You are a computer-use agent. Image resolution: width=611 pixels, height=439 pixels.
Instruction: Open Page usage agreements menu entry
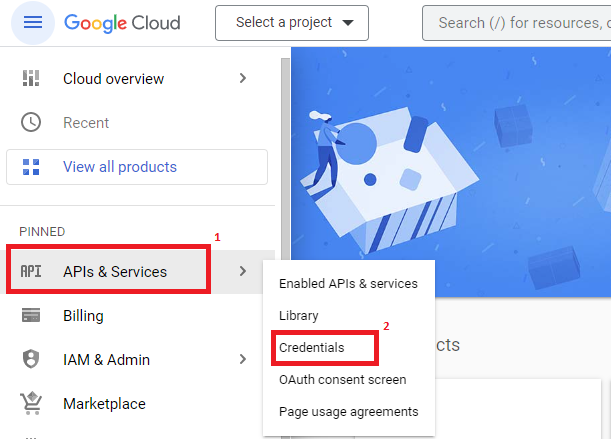(348, 411)
